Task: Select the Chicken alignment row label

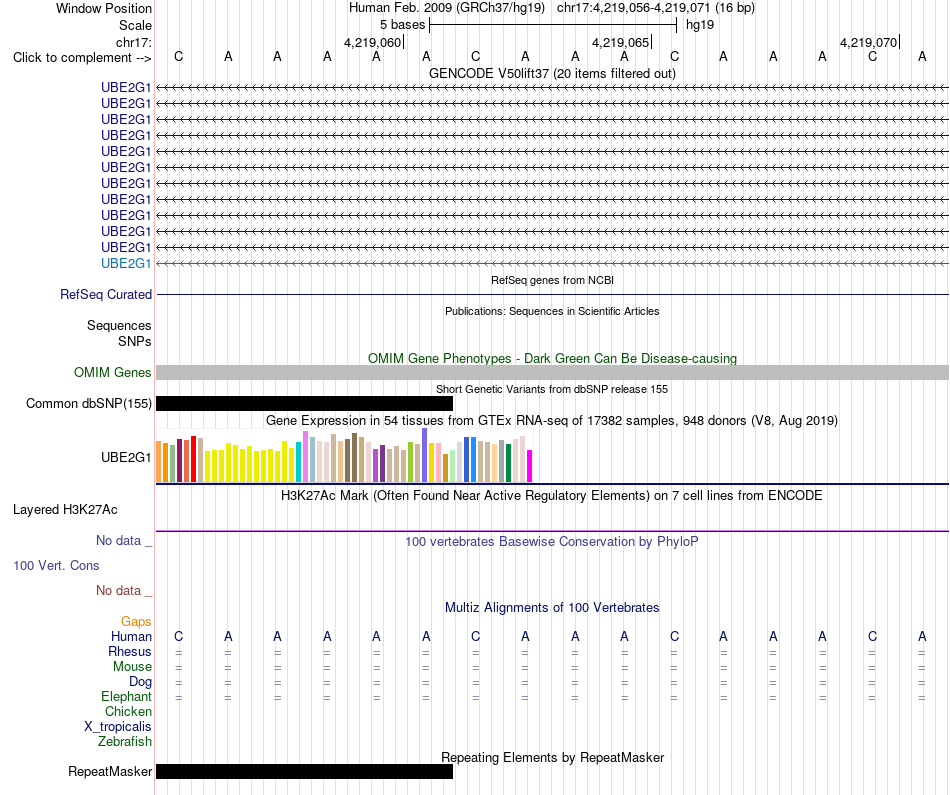Action: (x=128, y=711)
